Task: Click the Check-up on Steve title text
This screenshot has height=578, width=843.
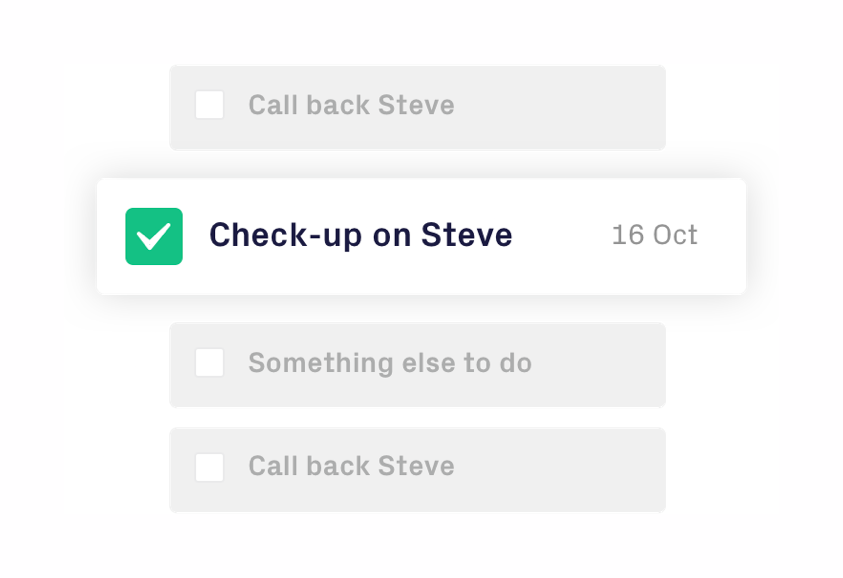Action: coord(360,235)
